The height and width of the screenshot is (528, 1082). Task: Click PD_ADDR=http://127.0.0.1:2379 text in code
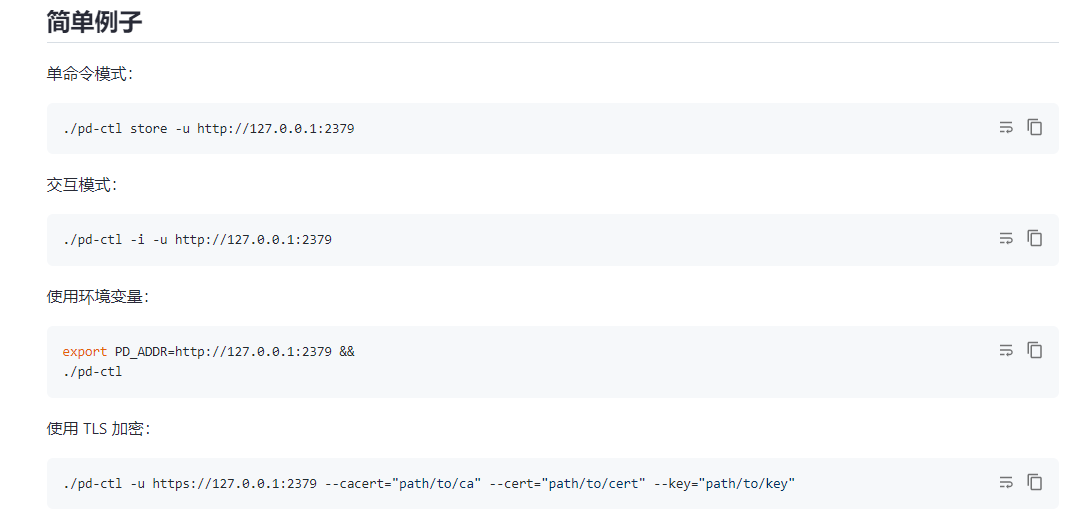pyautogui.click(x=224, y=351)
